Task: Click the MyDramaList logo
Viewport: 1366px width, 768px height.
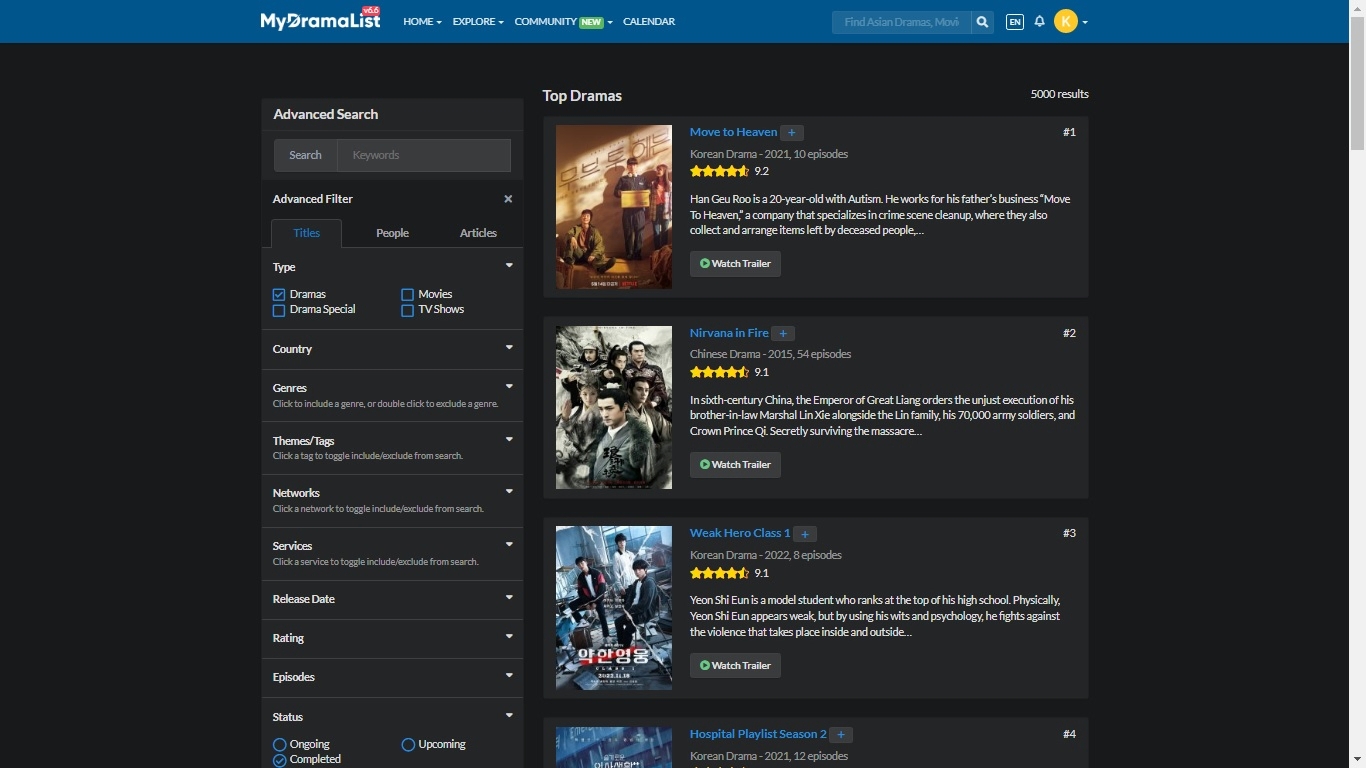Action: (x=320, y=20)
